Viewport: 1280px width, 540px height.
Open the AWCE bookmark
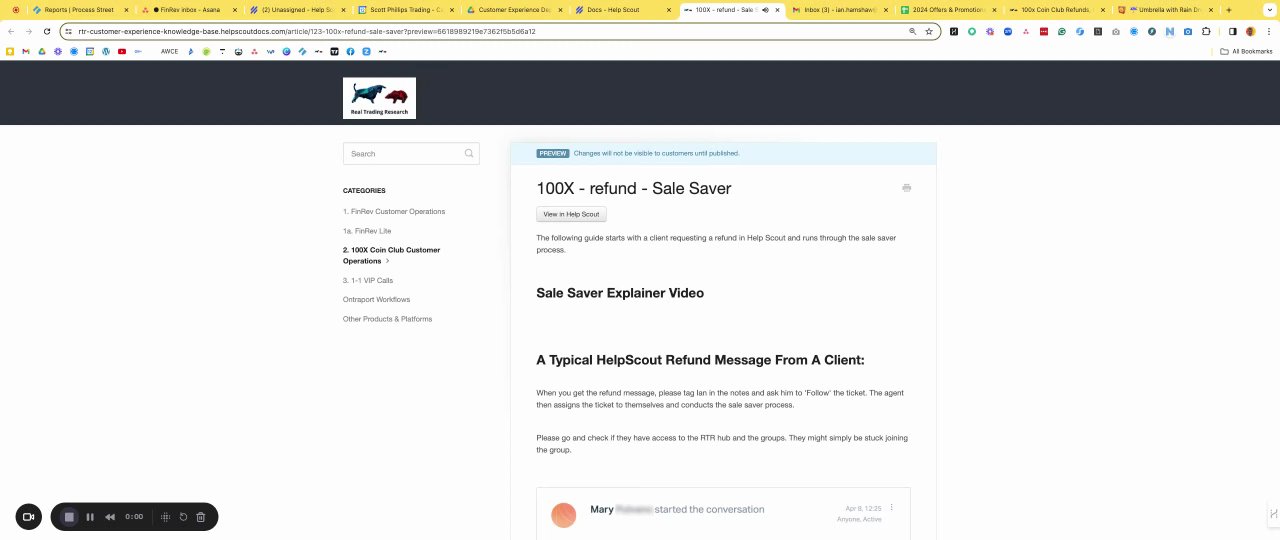169,51
